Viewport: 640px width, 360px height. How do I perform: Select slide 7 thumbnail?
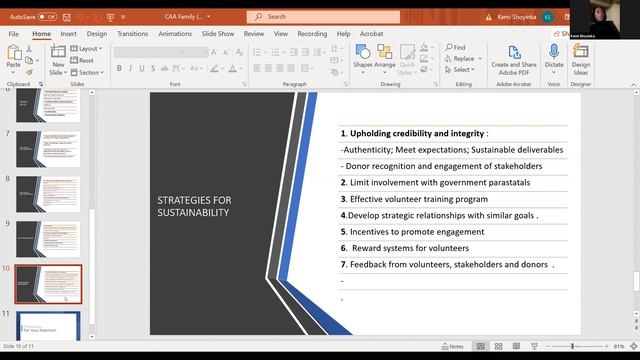pos(48,149)
